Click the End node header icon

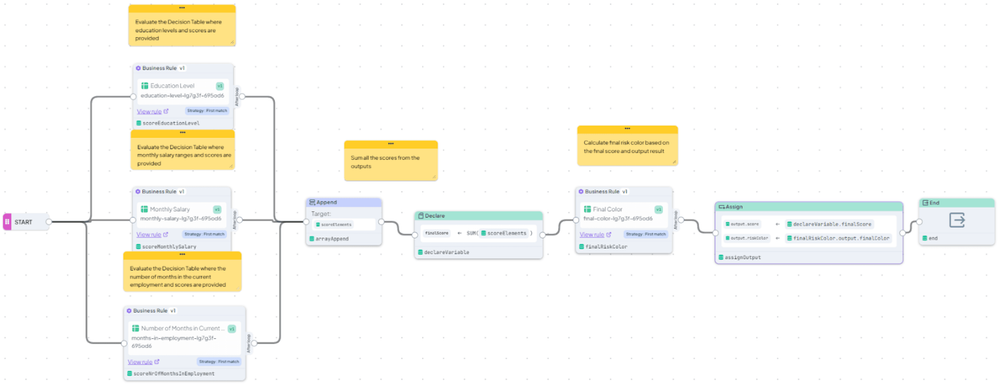925,203
